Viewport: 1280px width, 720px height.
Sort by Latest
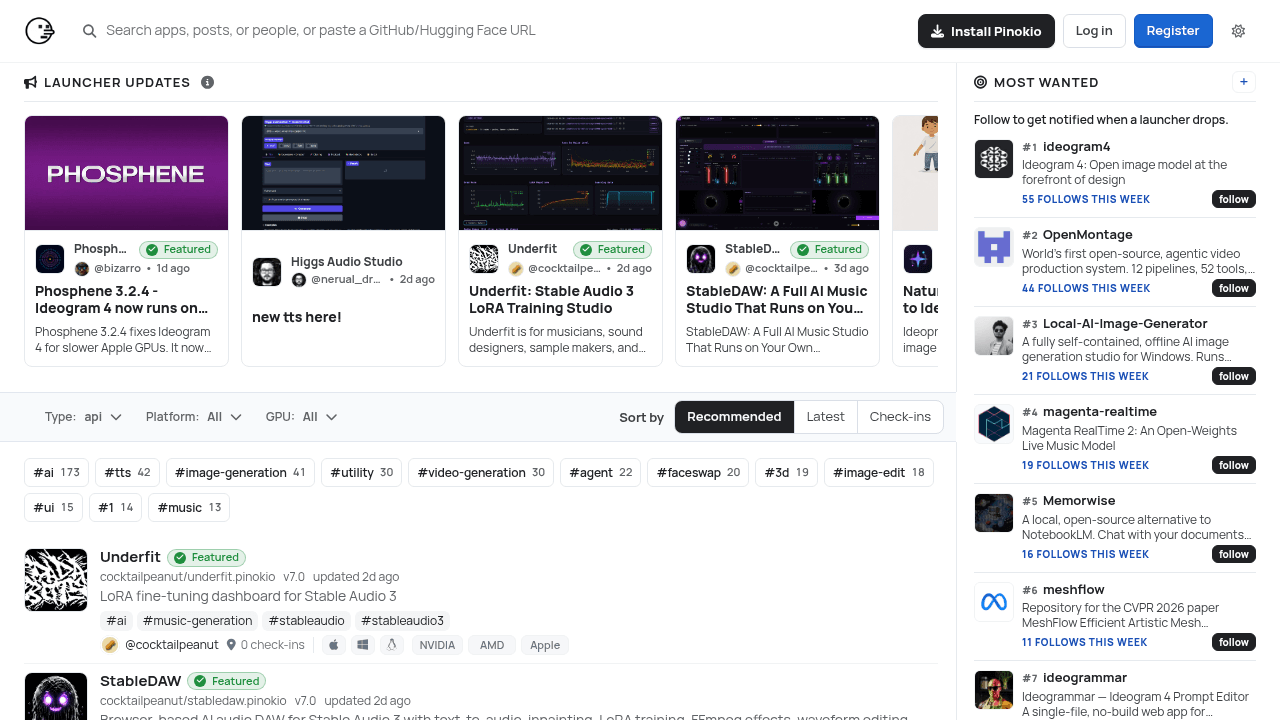point(826,417)
